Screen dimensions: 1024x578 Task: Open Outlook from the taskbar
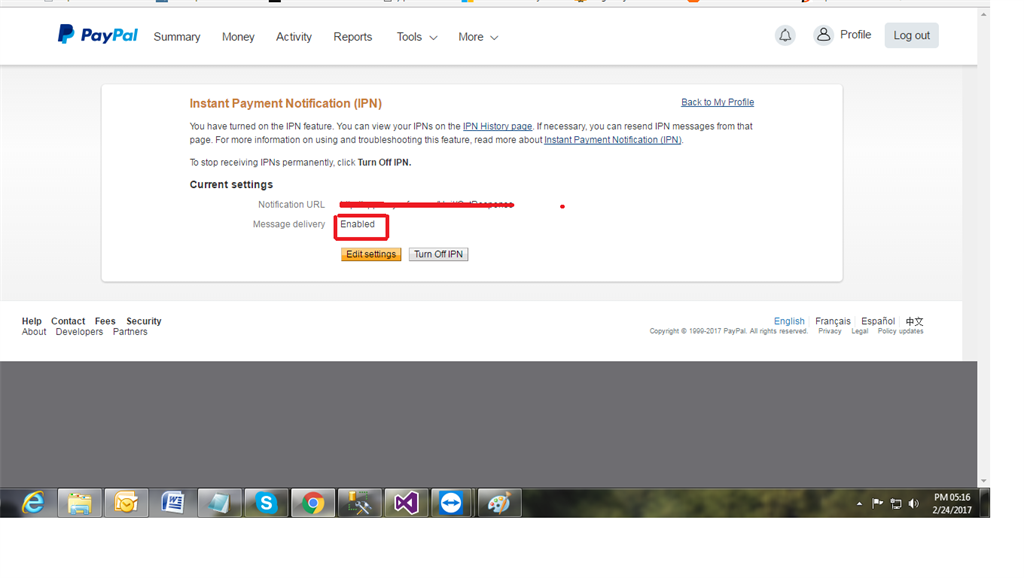(126, 503)
